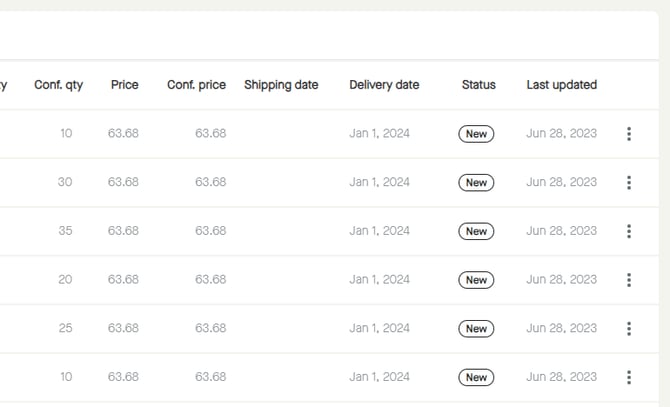The width and height of the screenshot is (670, 407).
Task: Click the Conf. price column header
Action: [196, 85]
